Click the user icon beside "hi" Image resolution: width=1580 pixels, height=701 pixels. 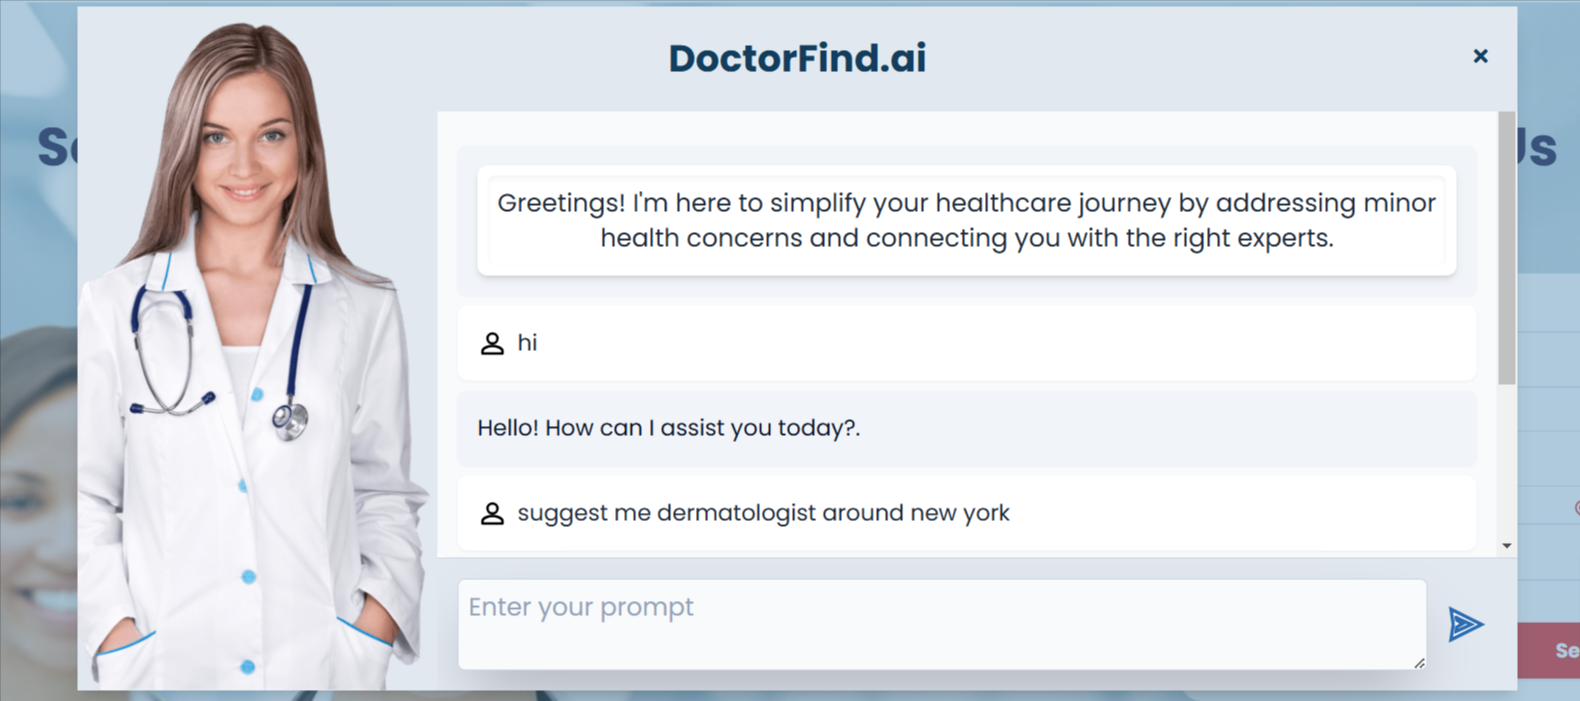[492, 343]
